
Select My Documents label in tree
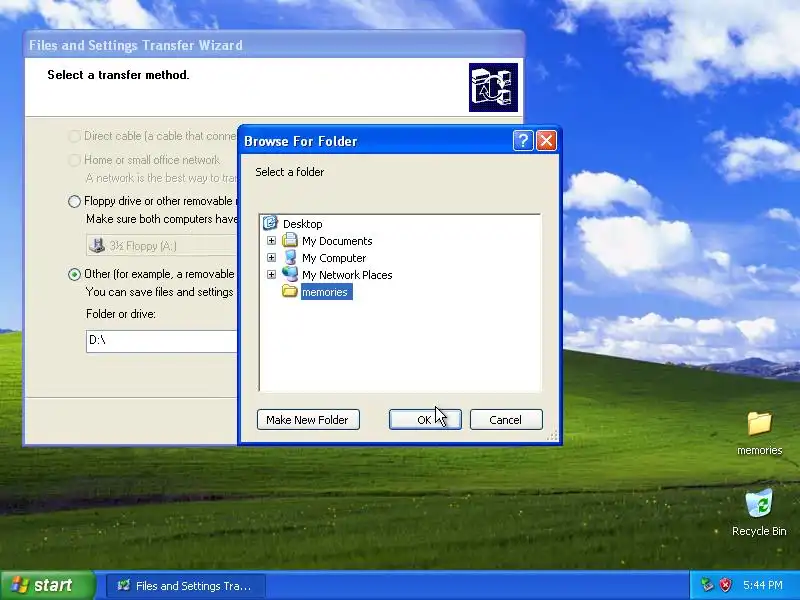point(337,241)
